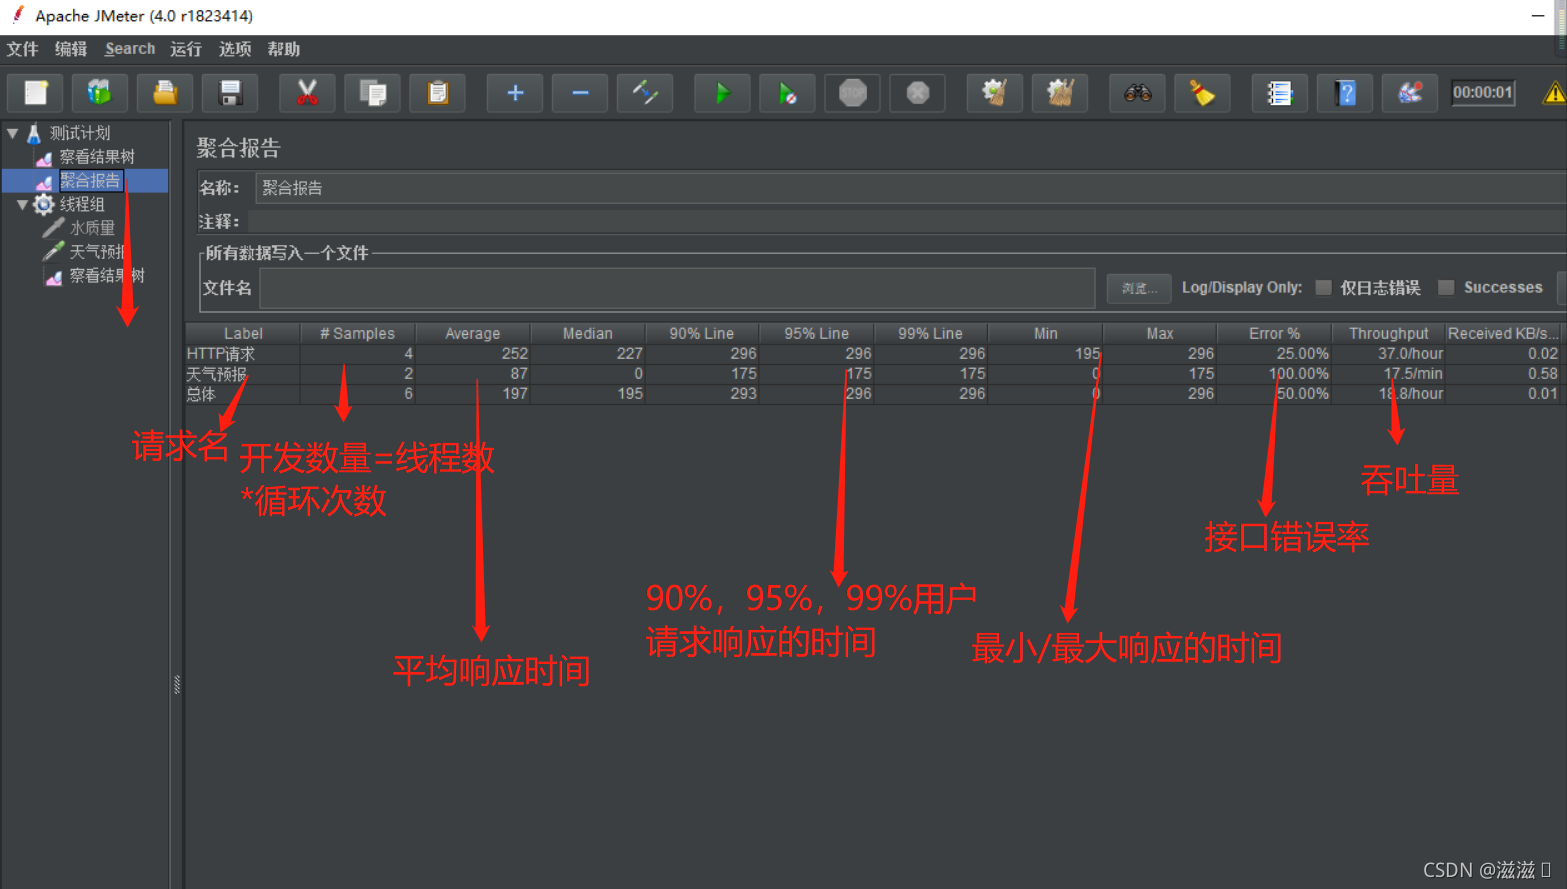Select 察看结果树 under 线程组

click(x=107, y=276)
